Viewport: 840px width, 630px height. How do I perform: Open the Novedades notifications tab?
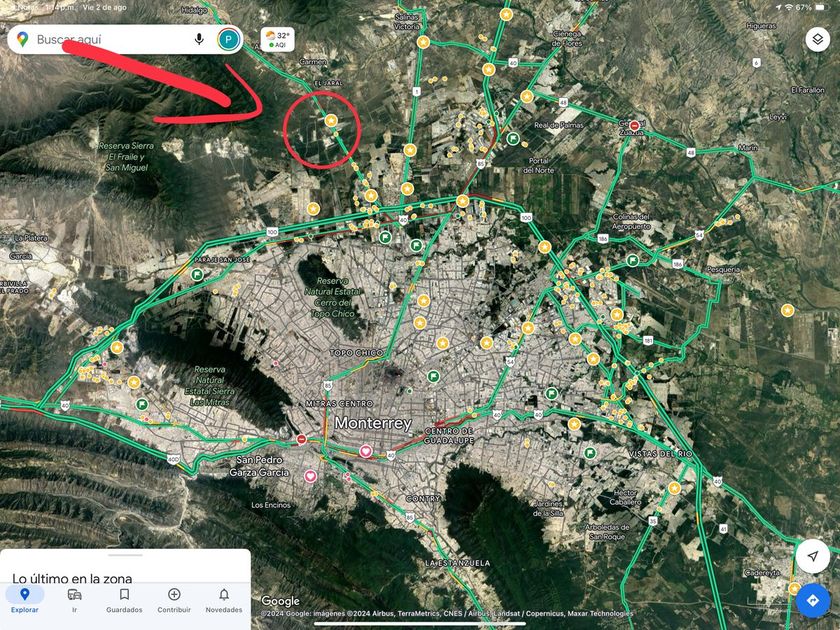click(x=224, y=600)
